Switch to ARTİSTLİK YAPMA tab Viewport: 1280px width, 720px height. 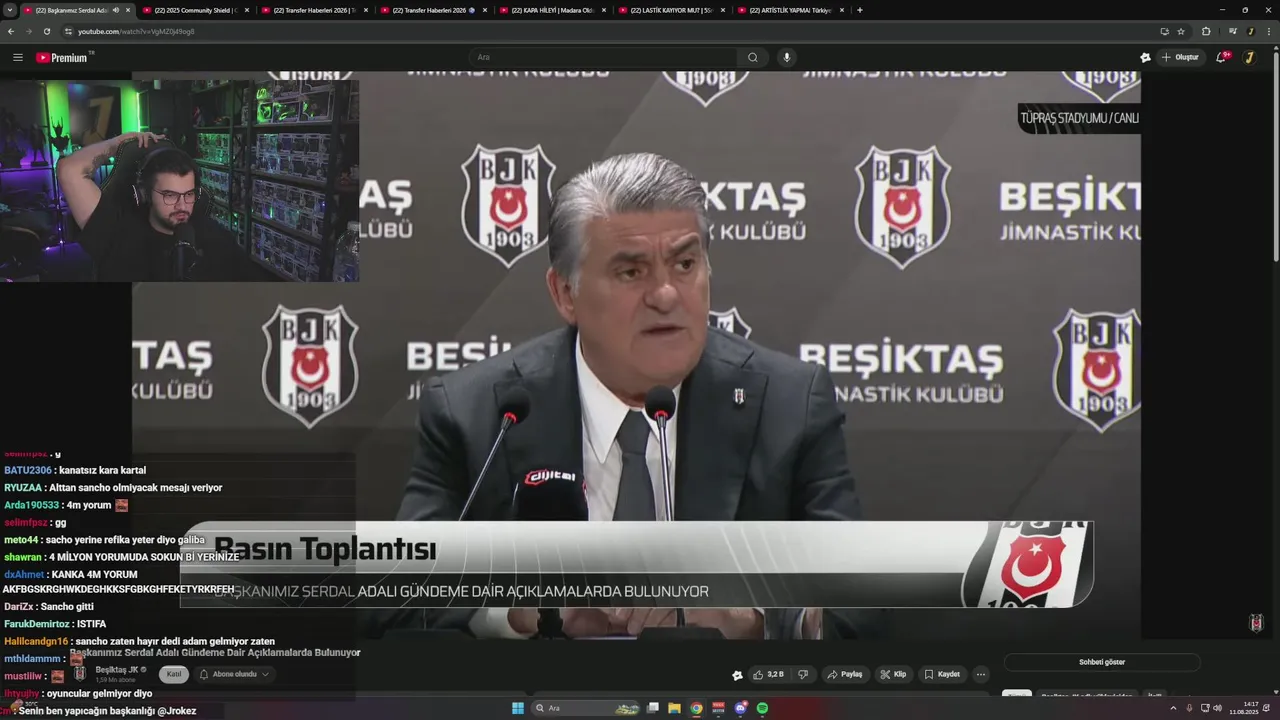click(791, 10)
